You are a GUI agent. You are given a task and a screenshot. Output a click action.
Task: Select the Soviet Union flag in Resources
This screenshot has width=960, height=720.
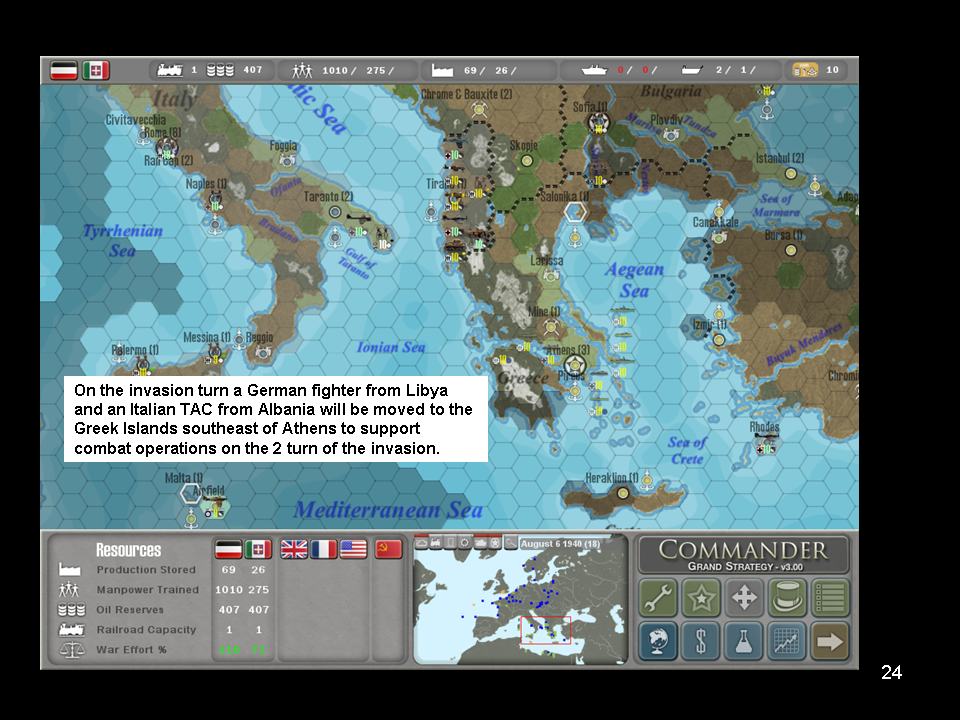(x=388, y=549)
